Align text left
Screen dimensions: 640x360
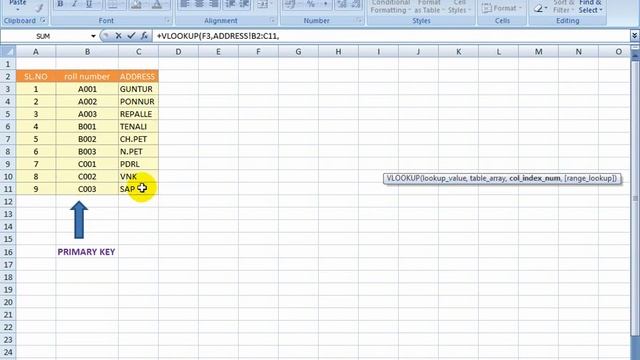click(184, 4)
